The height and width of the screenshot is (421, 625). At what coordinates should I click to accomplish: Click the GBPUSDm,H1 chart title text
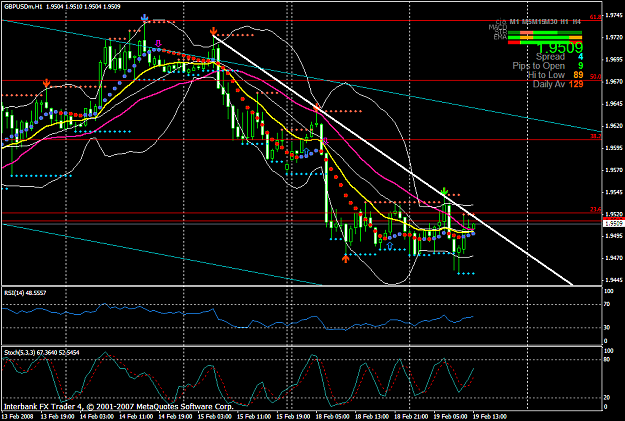click(x=24, y=6)
